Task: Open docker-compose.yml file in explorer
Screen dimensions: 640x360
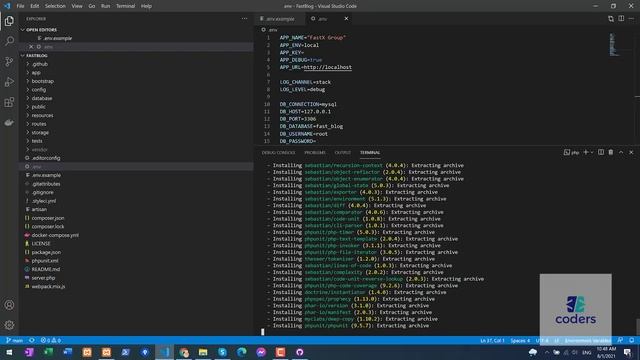Action: [x=55, y=235]
